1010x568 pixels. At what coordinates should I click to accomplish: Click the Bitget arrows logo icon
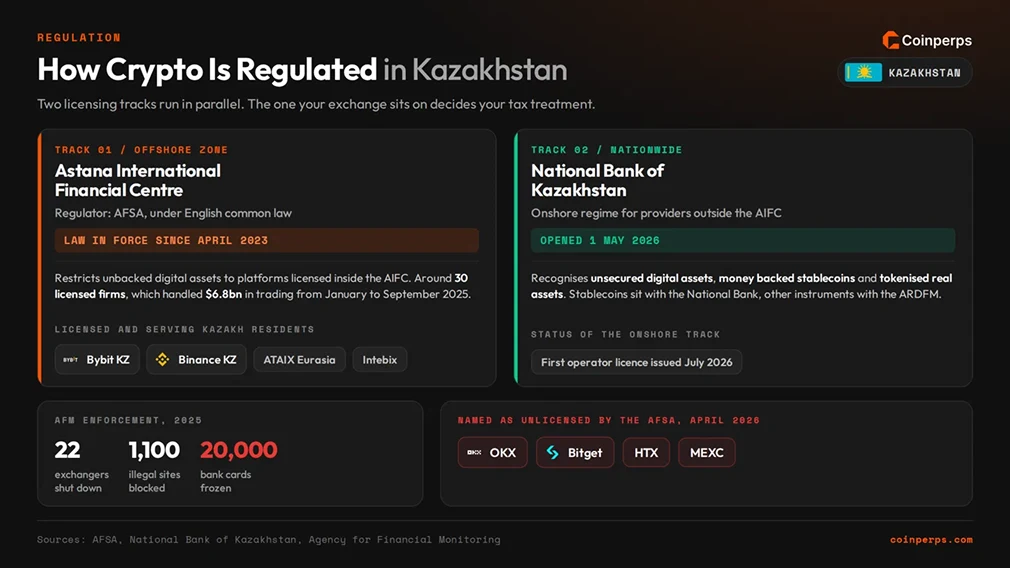click(553, 453)
